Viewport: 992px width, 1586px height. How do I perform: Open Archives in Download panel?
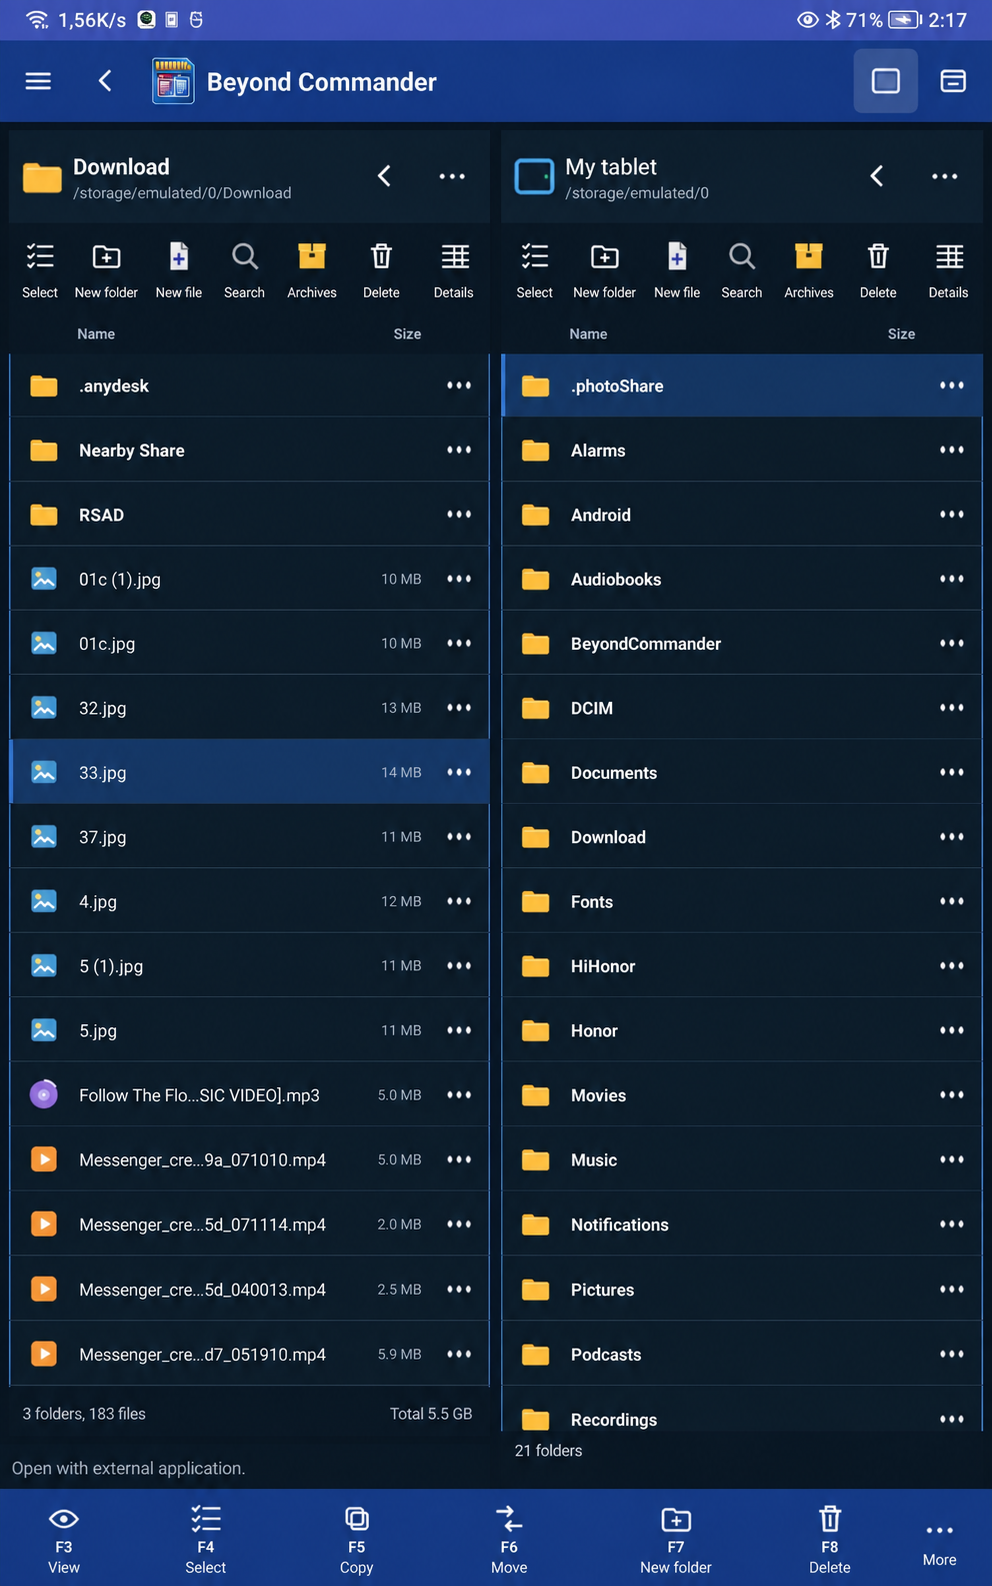(312, 270)
